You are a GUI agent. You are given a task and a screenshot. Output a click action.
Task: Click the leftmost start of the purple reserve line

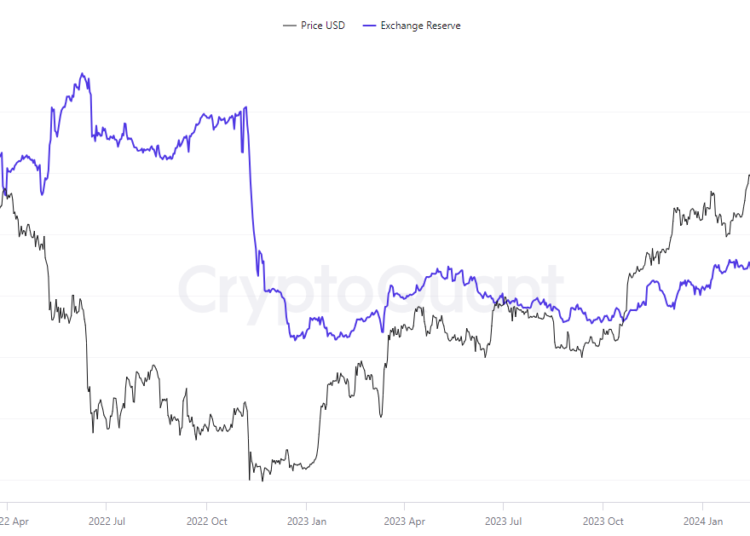coord(1,153)
